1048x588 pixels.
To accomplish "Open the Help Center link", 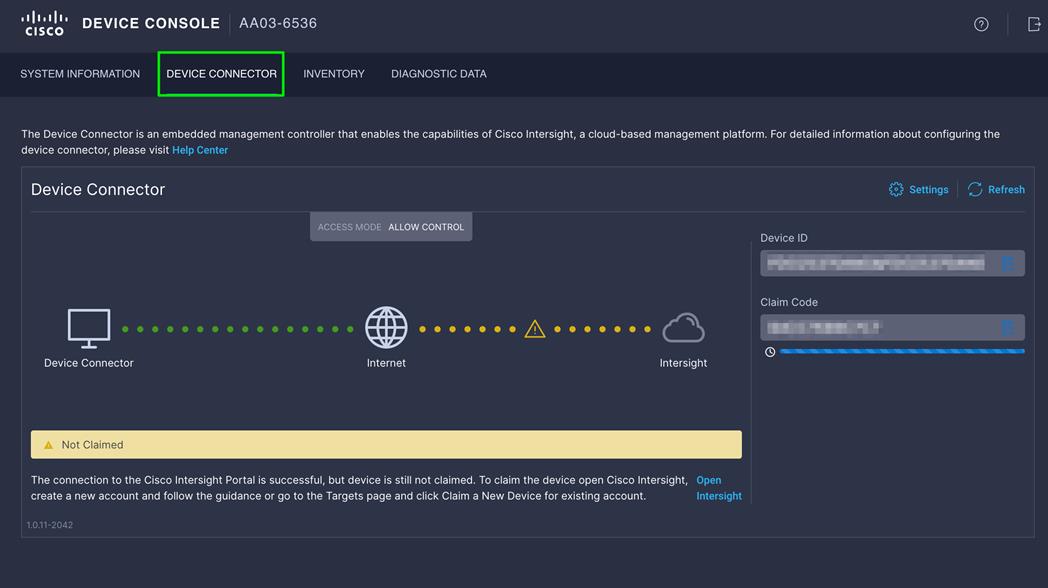I will (199, 149).
